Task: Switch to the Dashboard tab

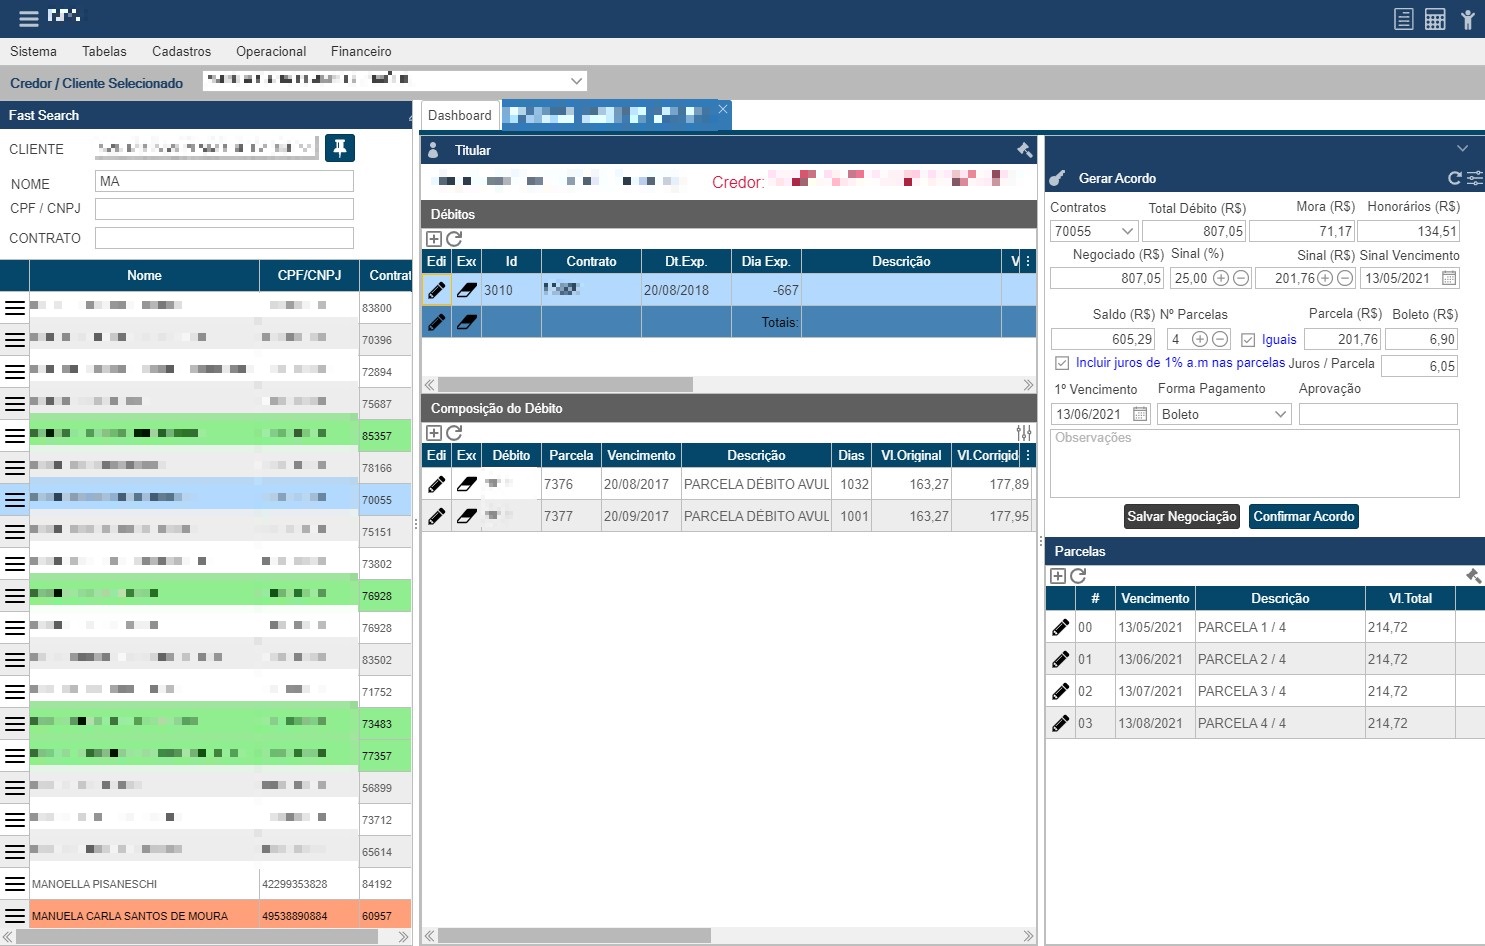Action: click(x=460, y=115)
